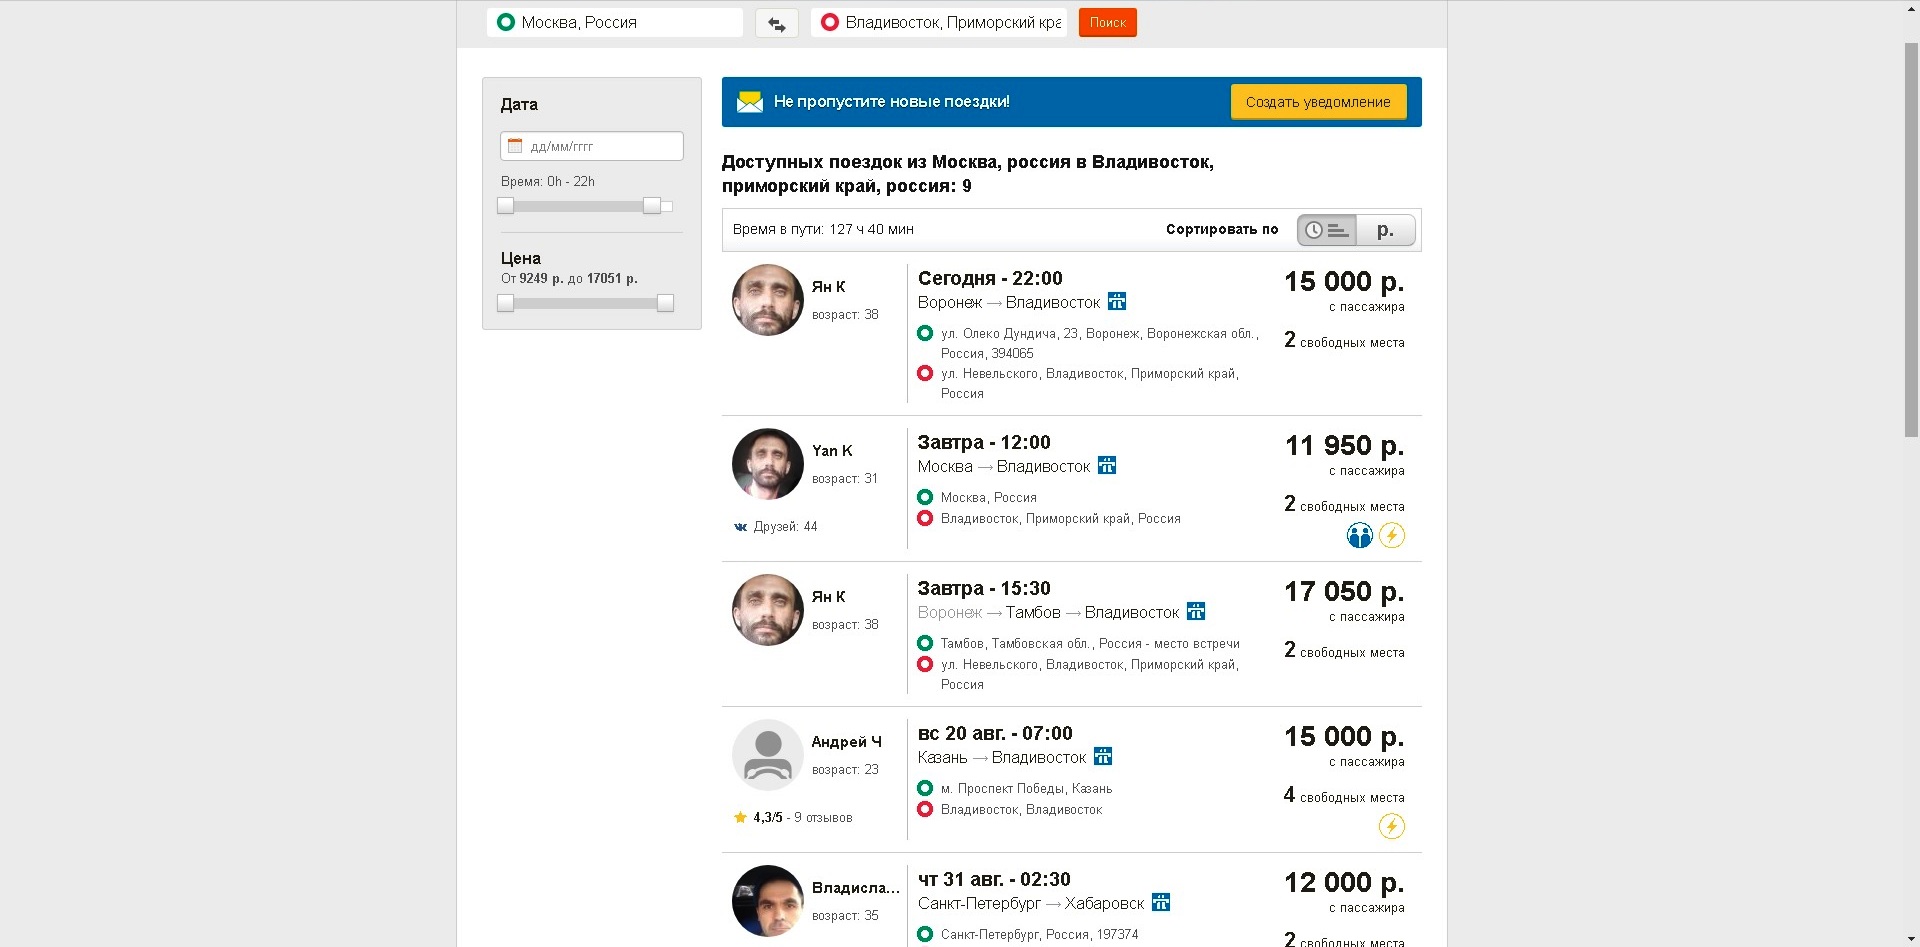This screenshot has width=1920, height=947.
Task: Click the lightning icon on Москва trip
Action: (1392, 536)
